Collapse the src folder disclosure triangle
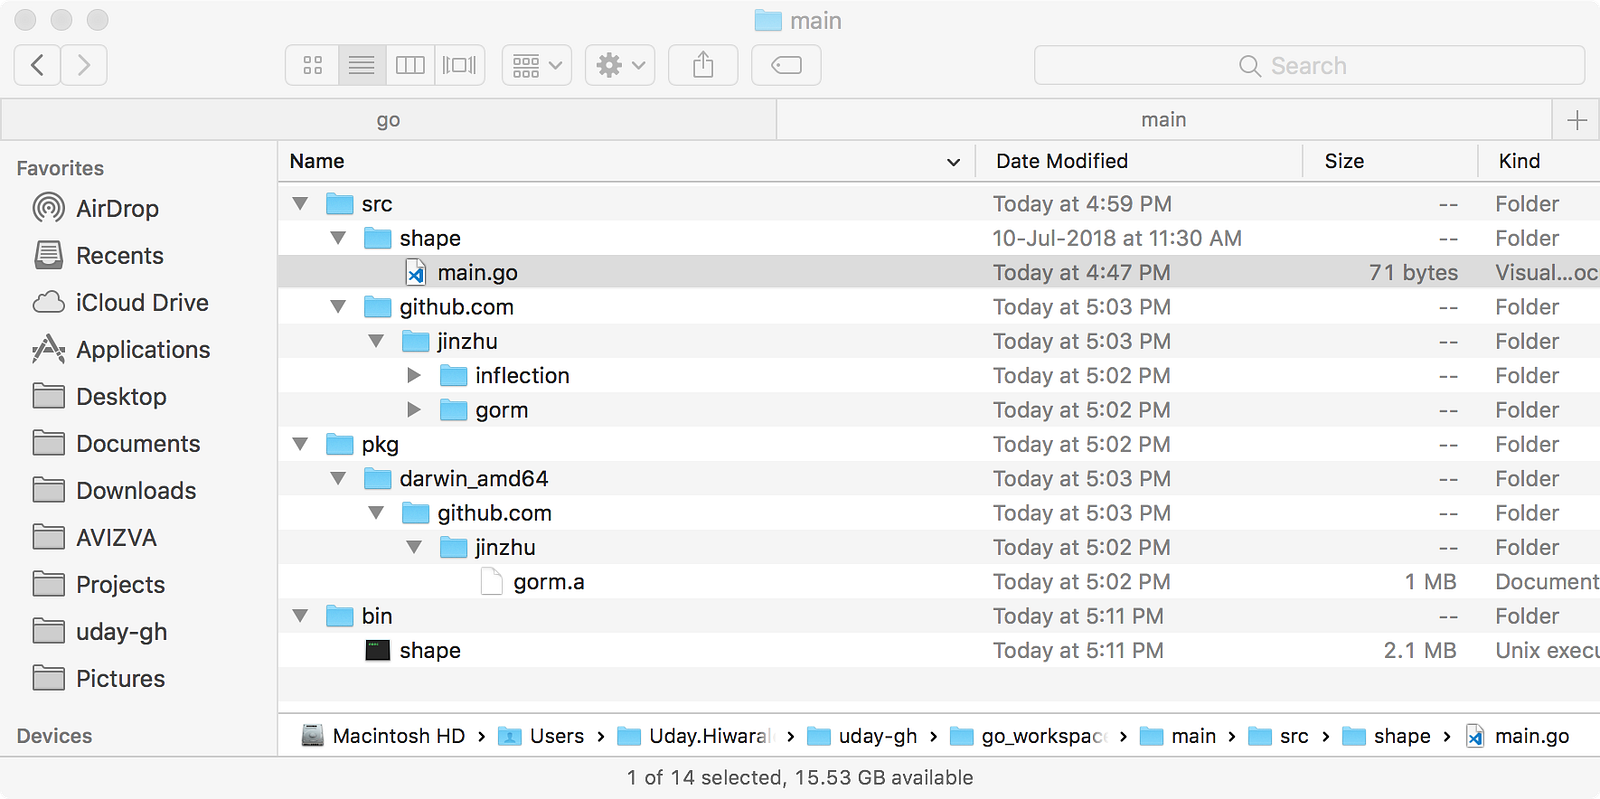 (300, 204)
